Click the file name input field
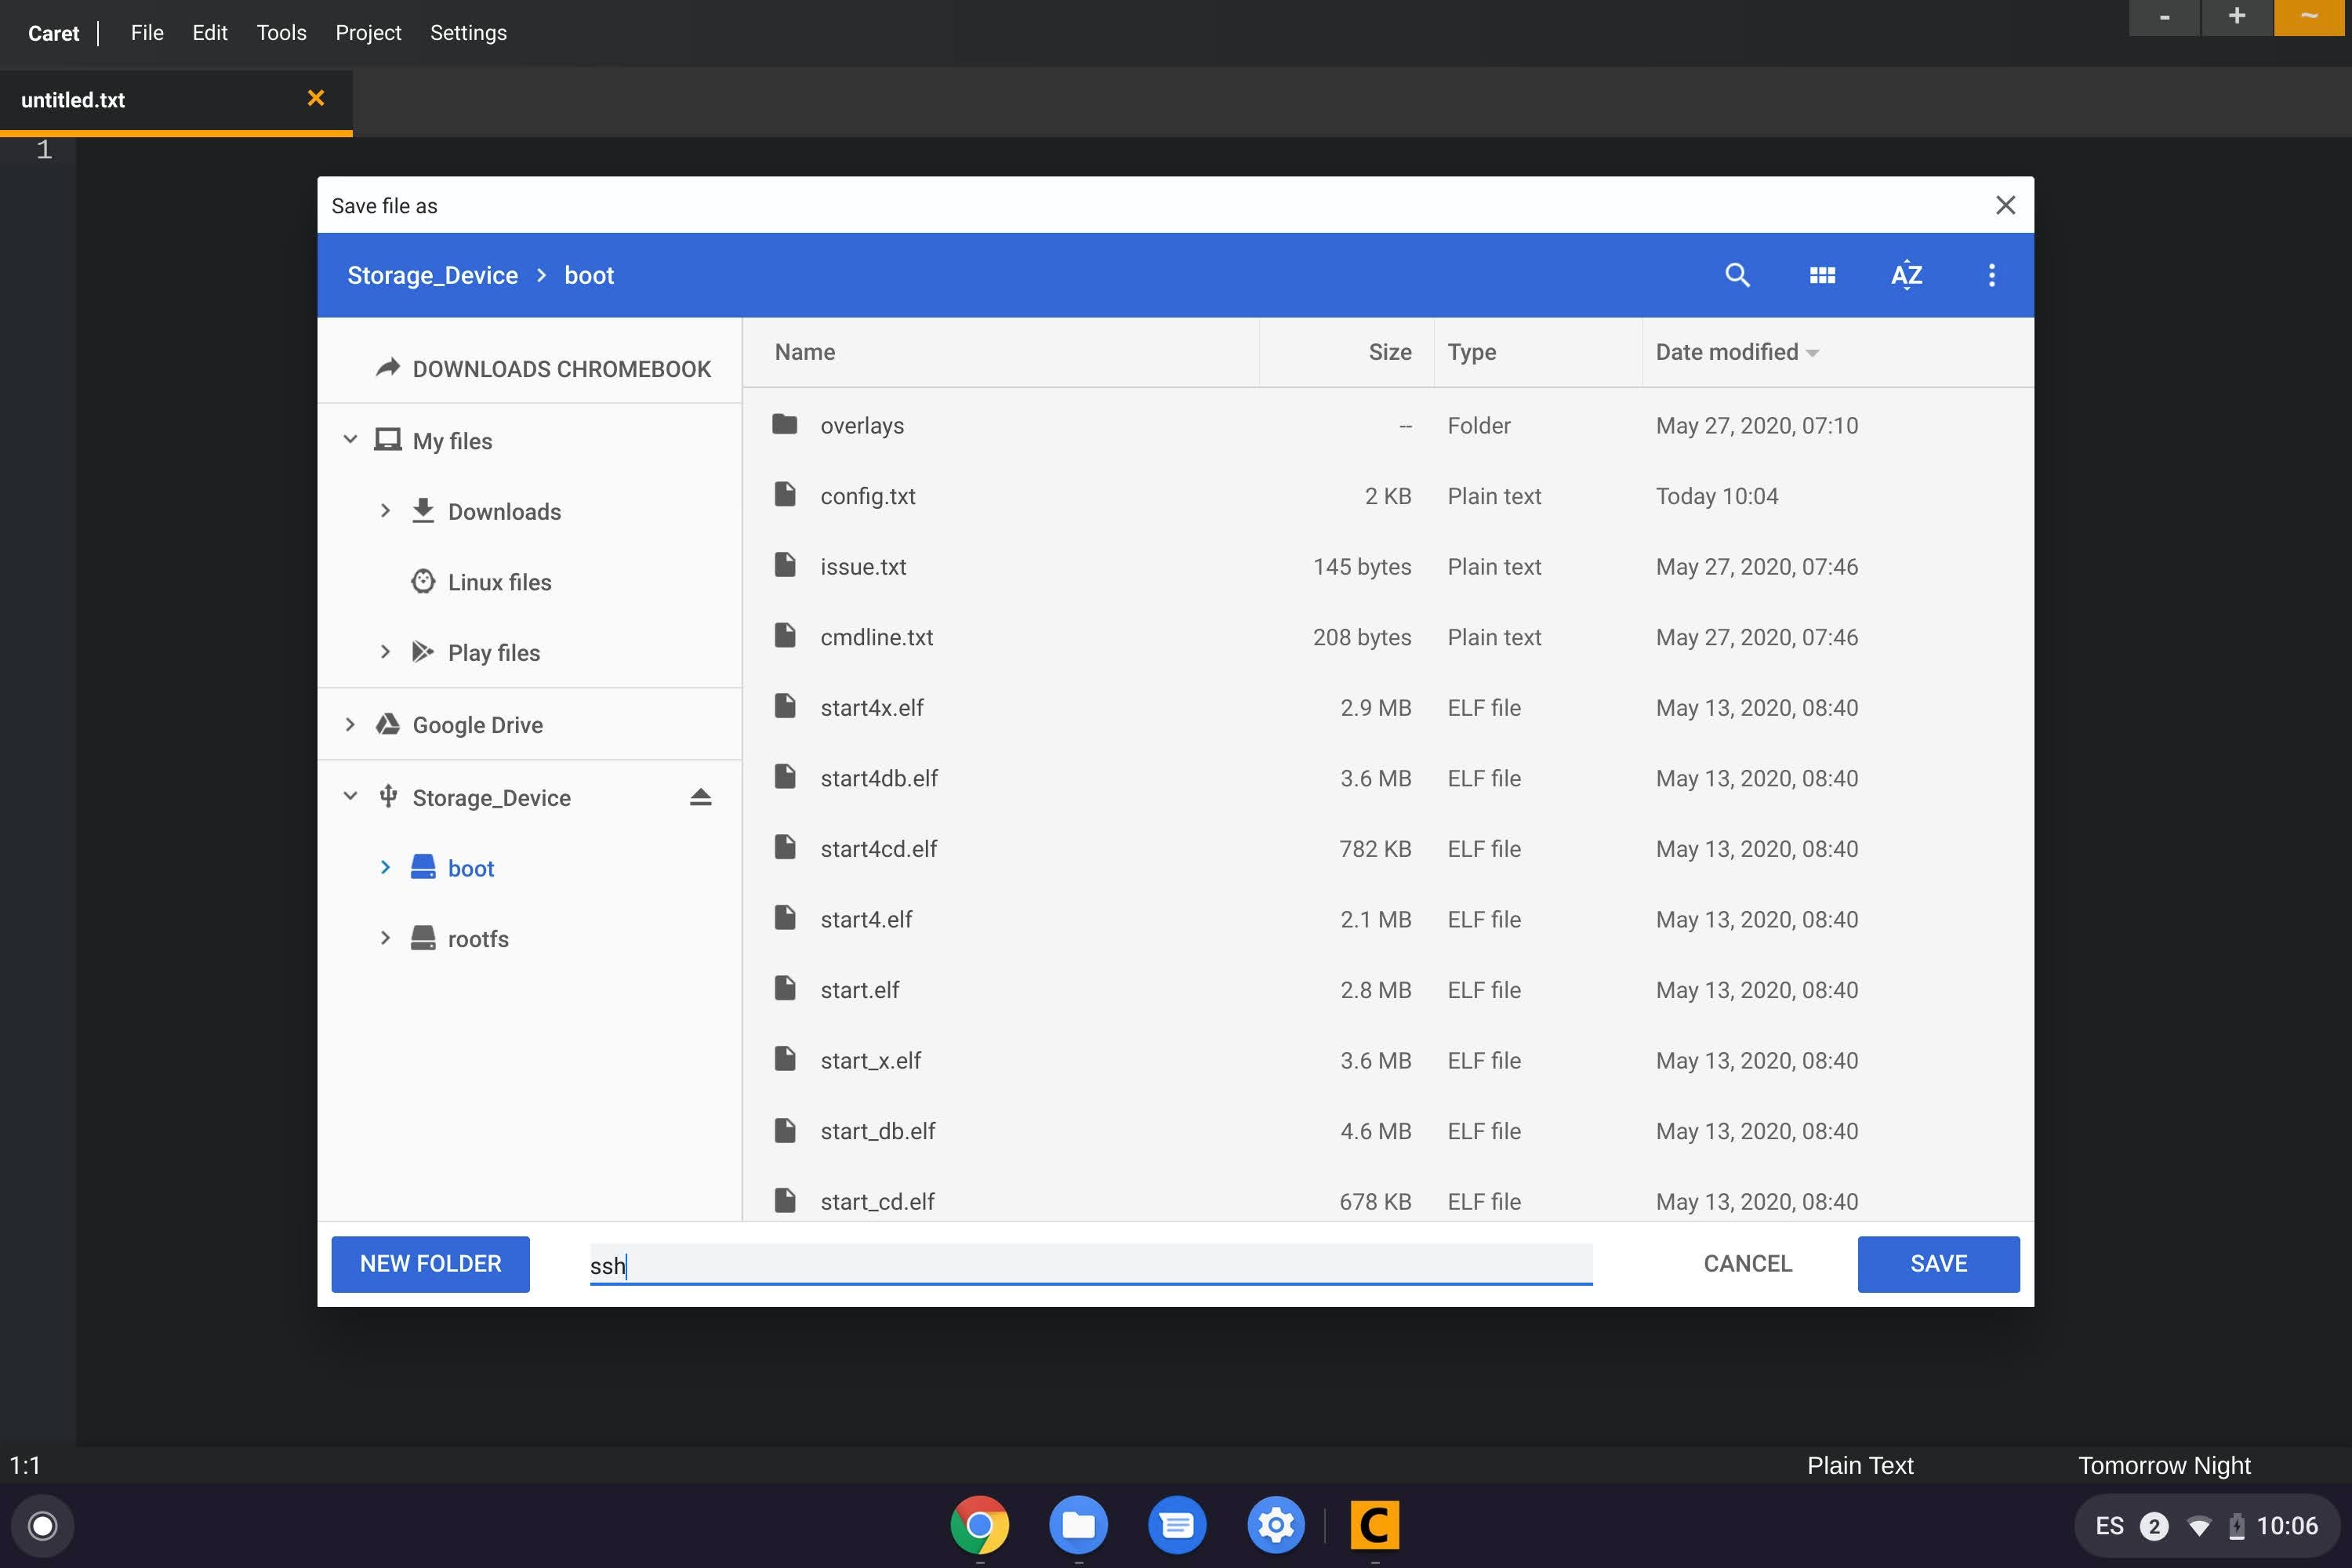2352x1568 pixels. (x=1090, y=1264)
